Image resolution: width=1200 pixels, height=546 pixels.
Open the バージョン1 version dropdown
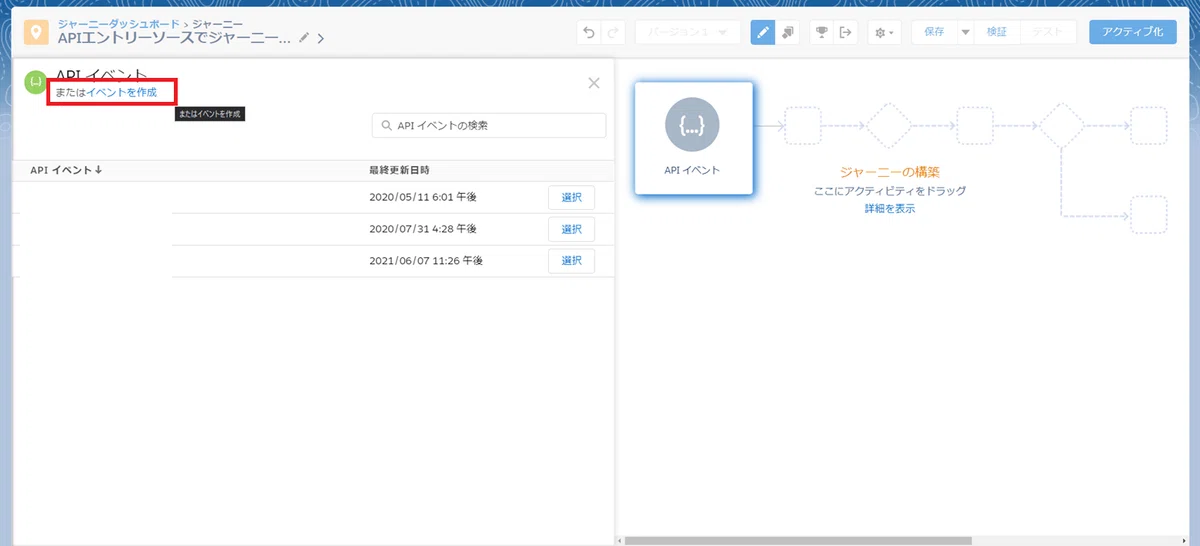tap(688, 32)
